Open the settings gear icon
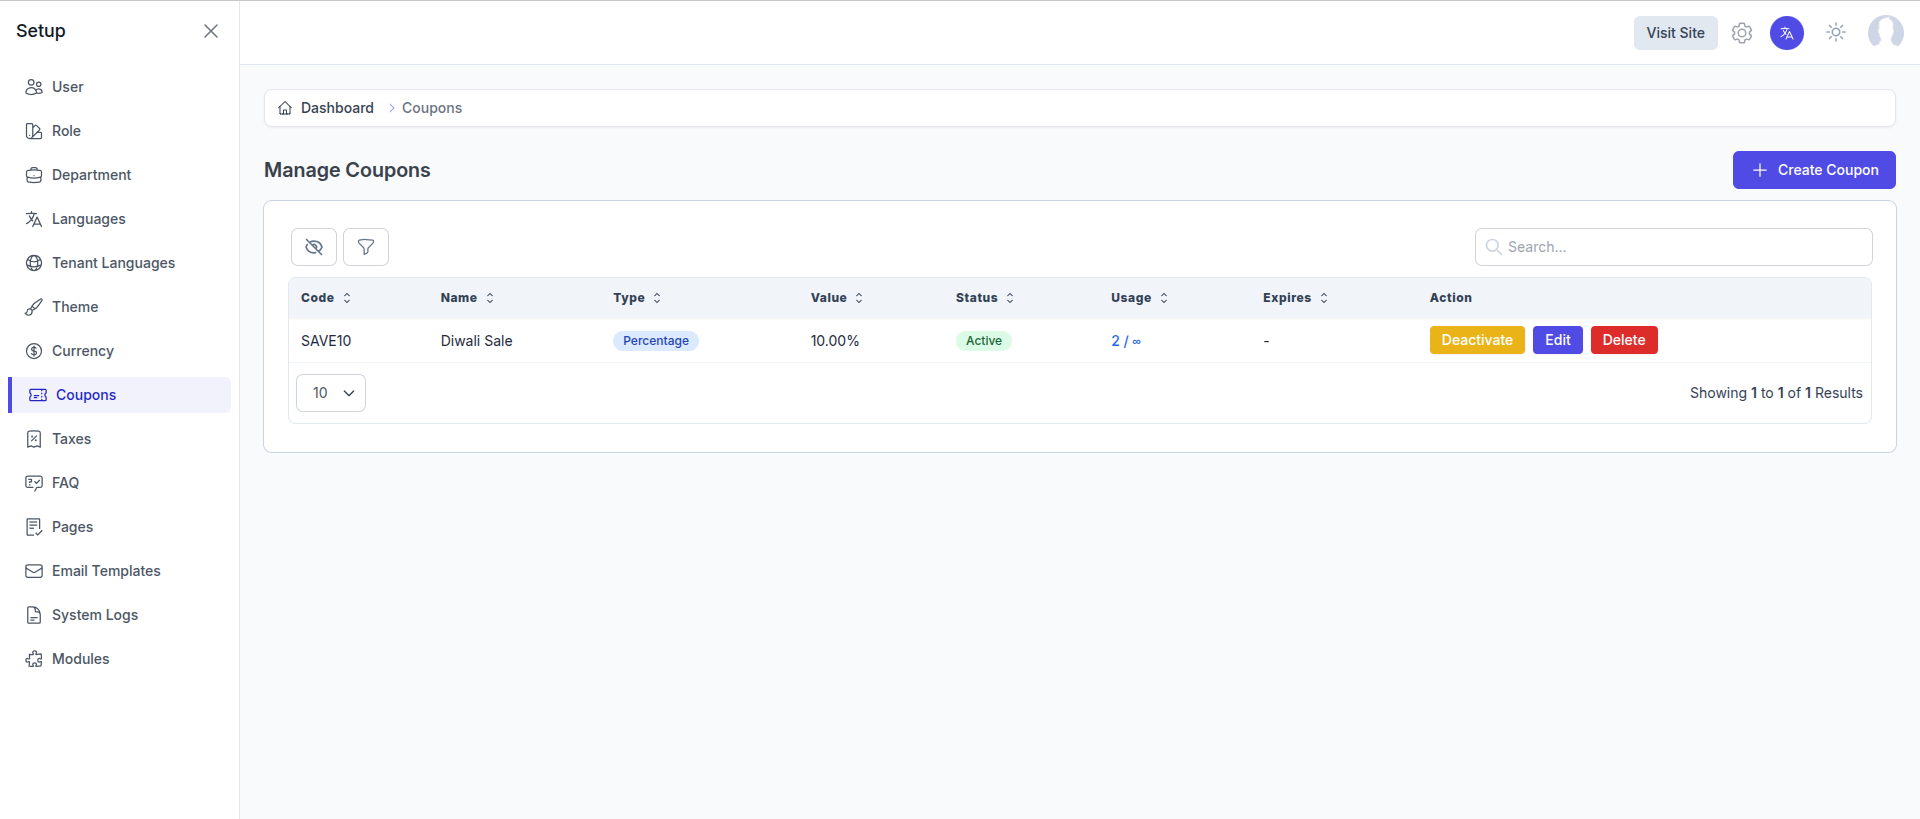 click(1742, 33)
